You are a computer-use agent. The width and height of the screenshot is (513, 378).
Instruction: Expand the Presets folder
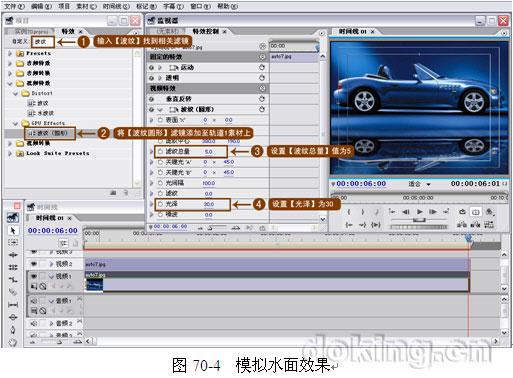click(10, 53)
